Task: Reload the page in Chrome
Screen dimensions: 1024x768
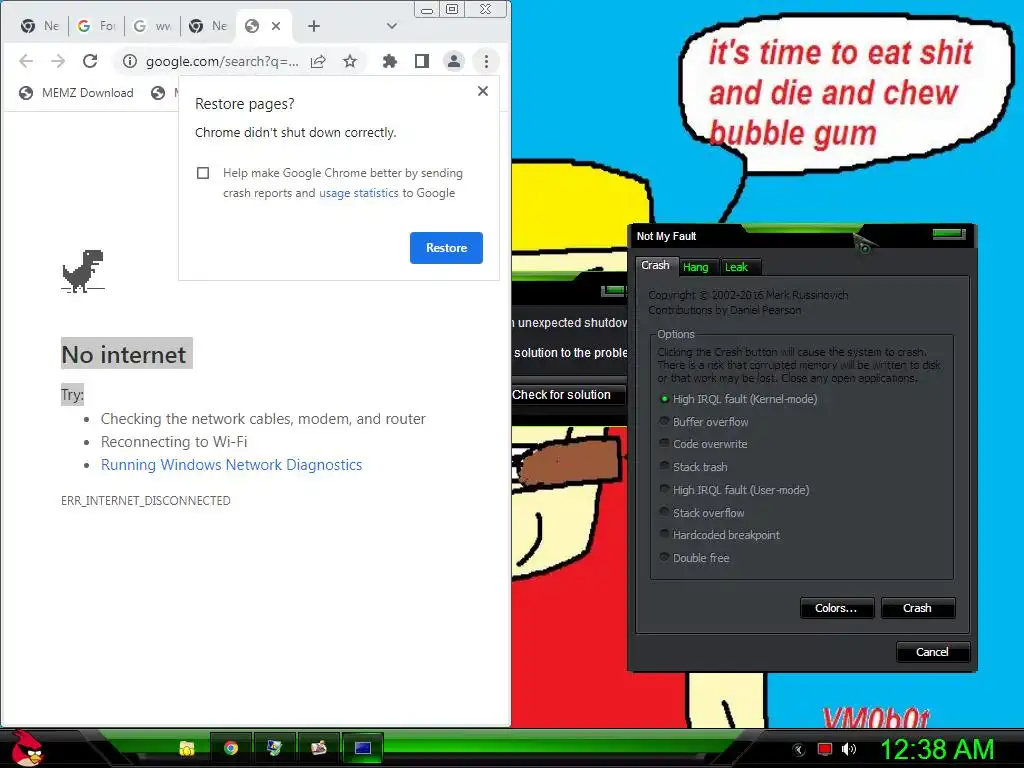Action: pyautogui.click(x=90, y=61)
